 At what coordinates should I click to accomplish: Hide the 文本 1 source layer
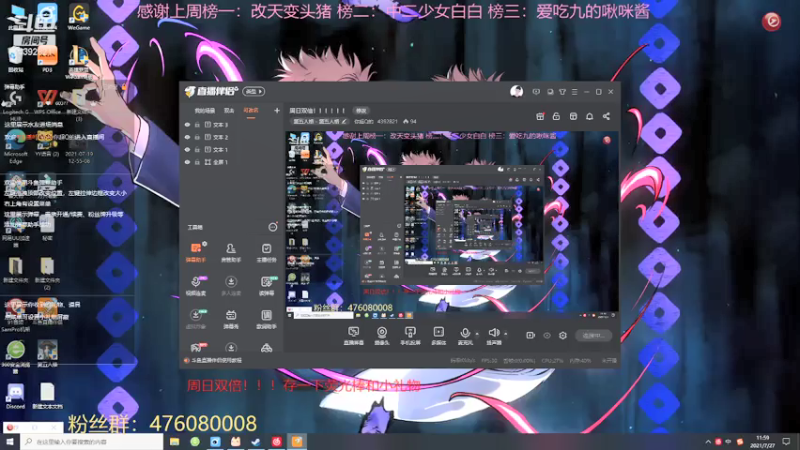(x=187, y=149)
